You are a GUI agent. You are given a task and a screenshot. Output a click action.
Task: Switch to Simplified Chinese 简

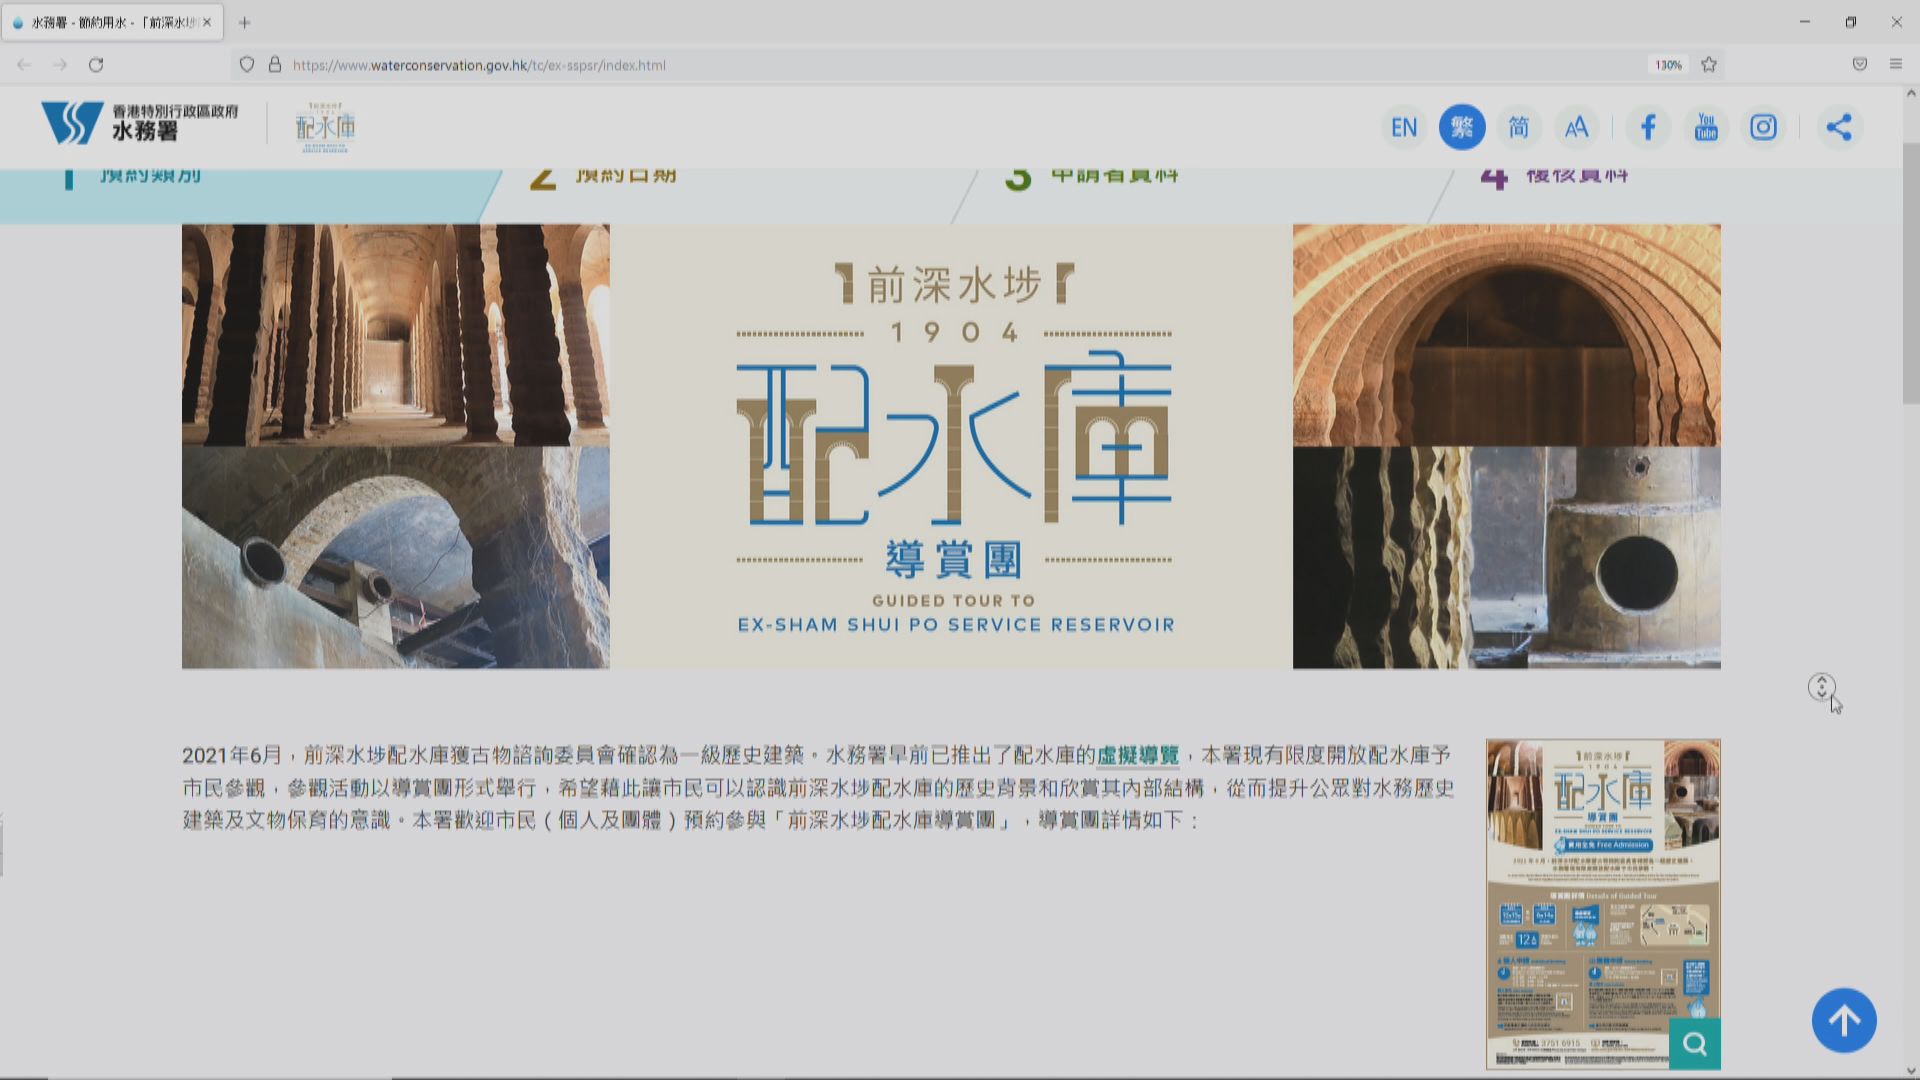click(1518, 127)
